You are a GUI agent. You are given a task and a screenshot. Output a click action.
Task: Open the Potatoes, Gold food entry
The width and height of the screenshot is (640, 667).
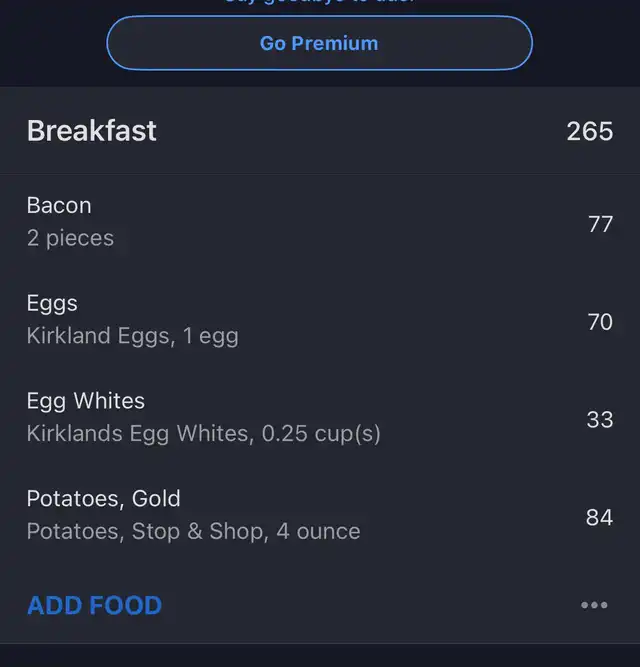click(x=104, y=498)
